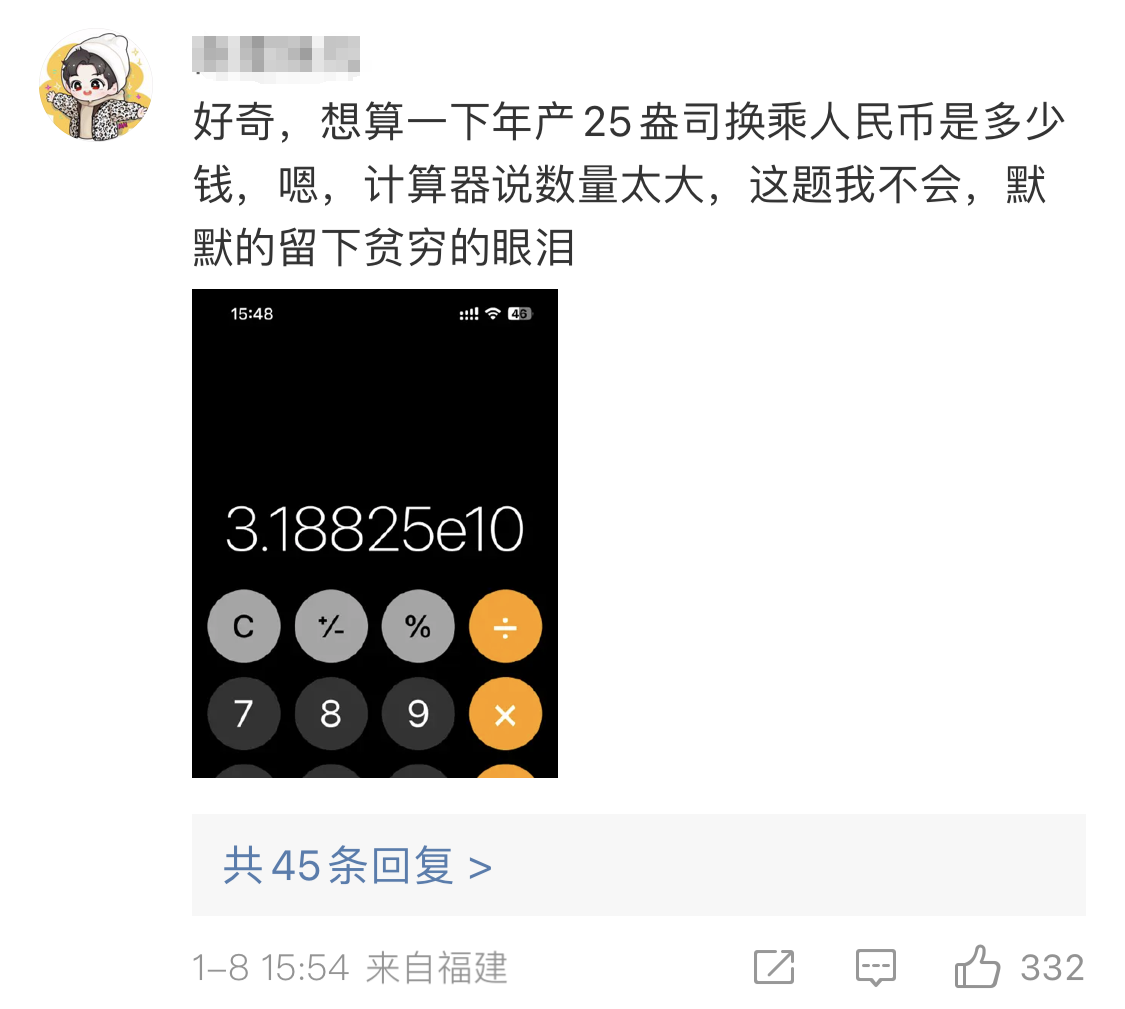Open the blurred username profile
The image size is (1125, 1009).
tap(276, 55)
